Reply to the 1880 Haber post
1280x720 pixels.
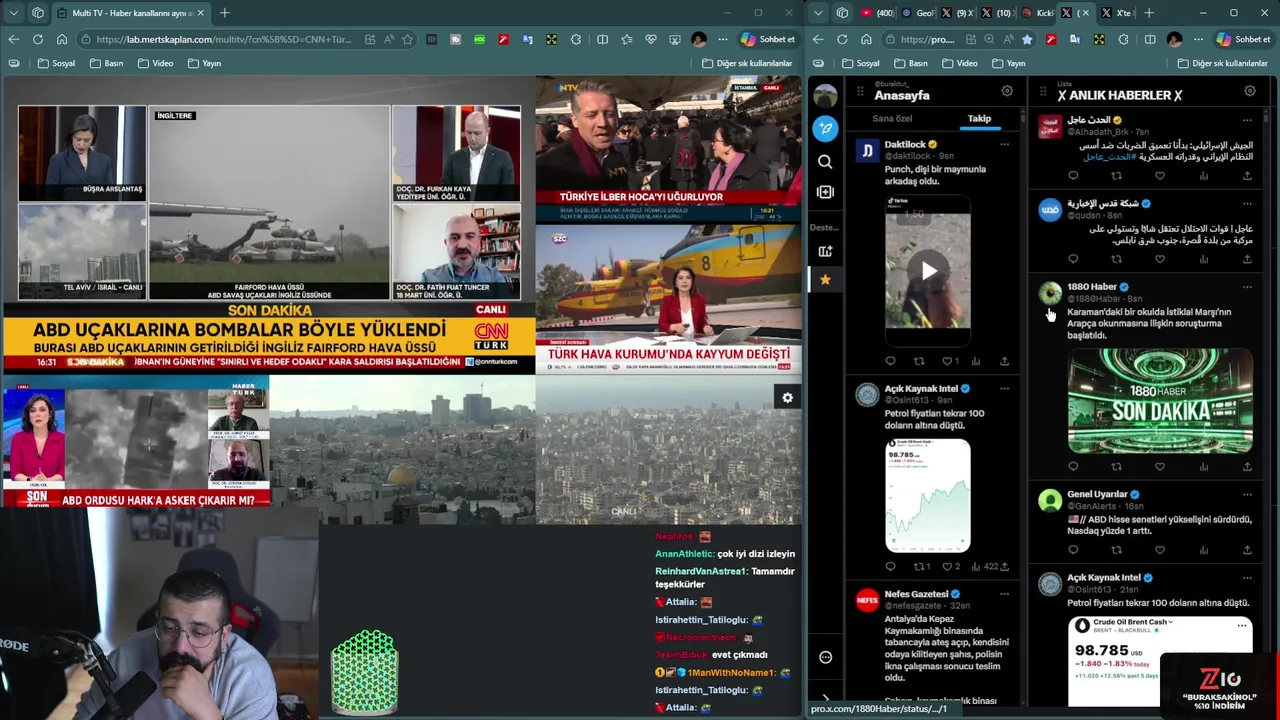pos(1073,466)
